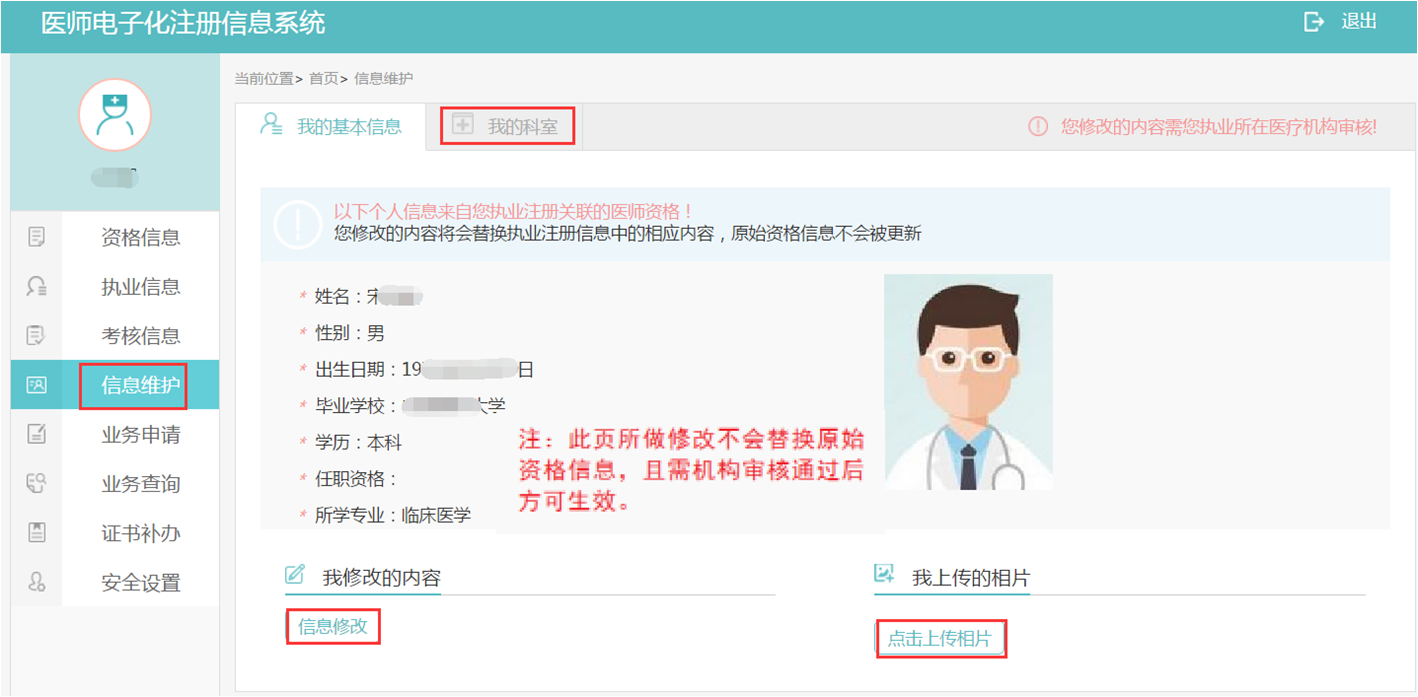Switch to the 我的科室 tab
Image resolution: width=1418 pixels, height=697 pixels.
click(x=508, y=127)
